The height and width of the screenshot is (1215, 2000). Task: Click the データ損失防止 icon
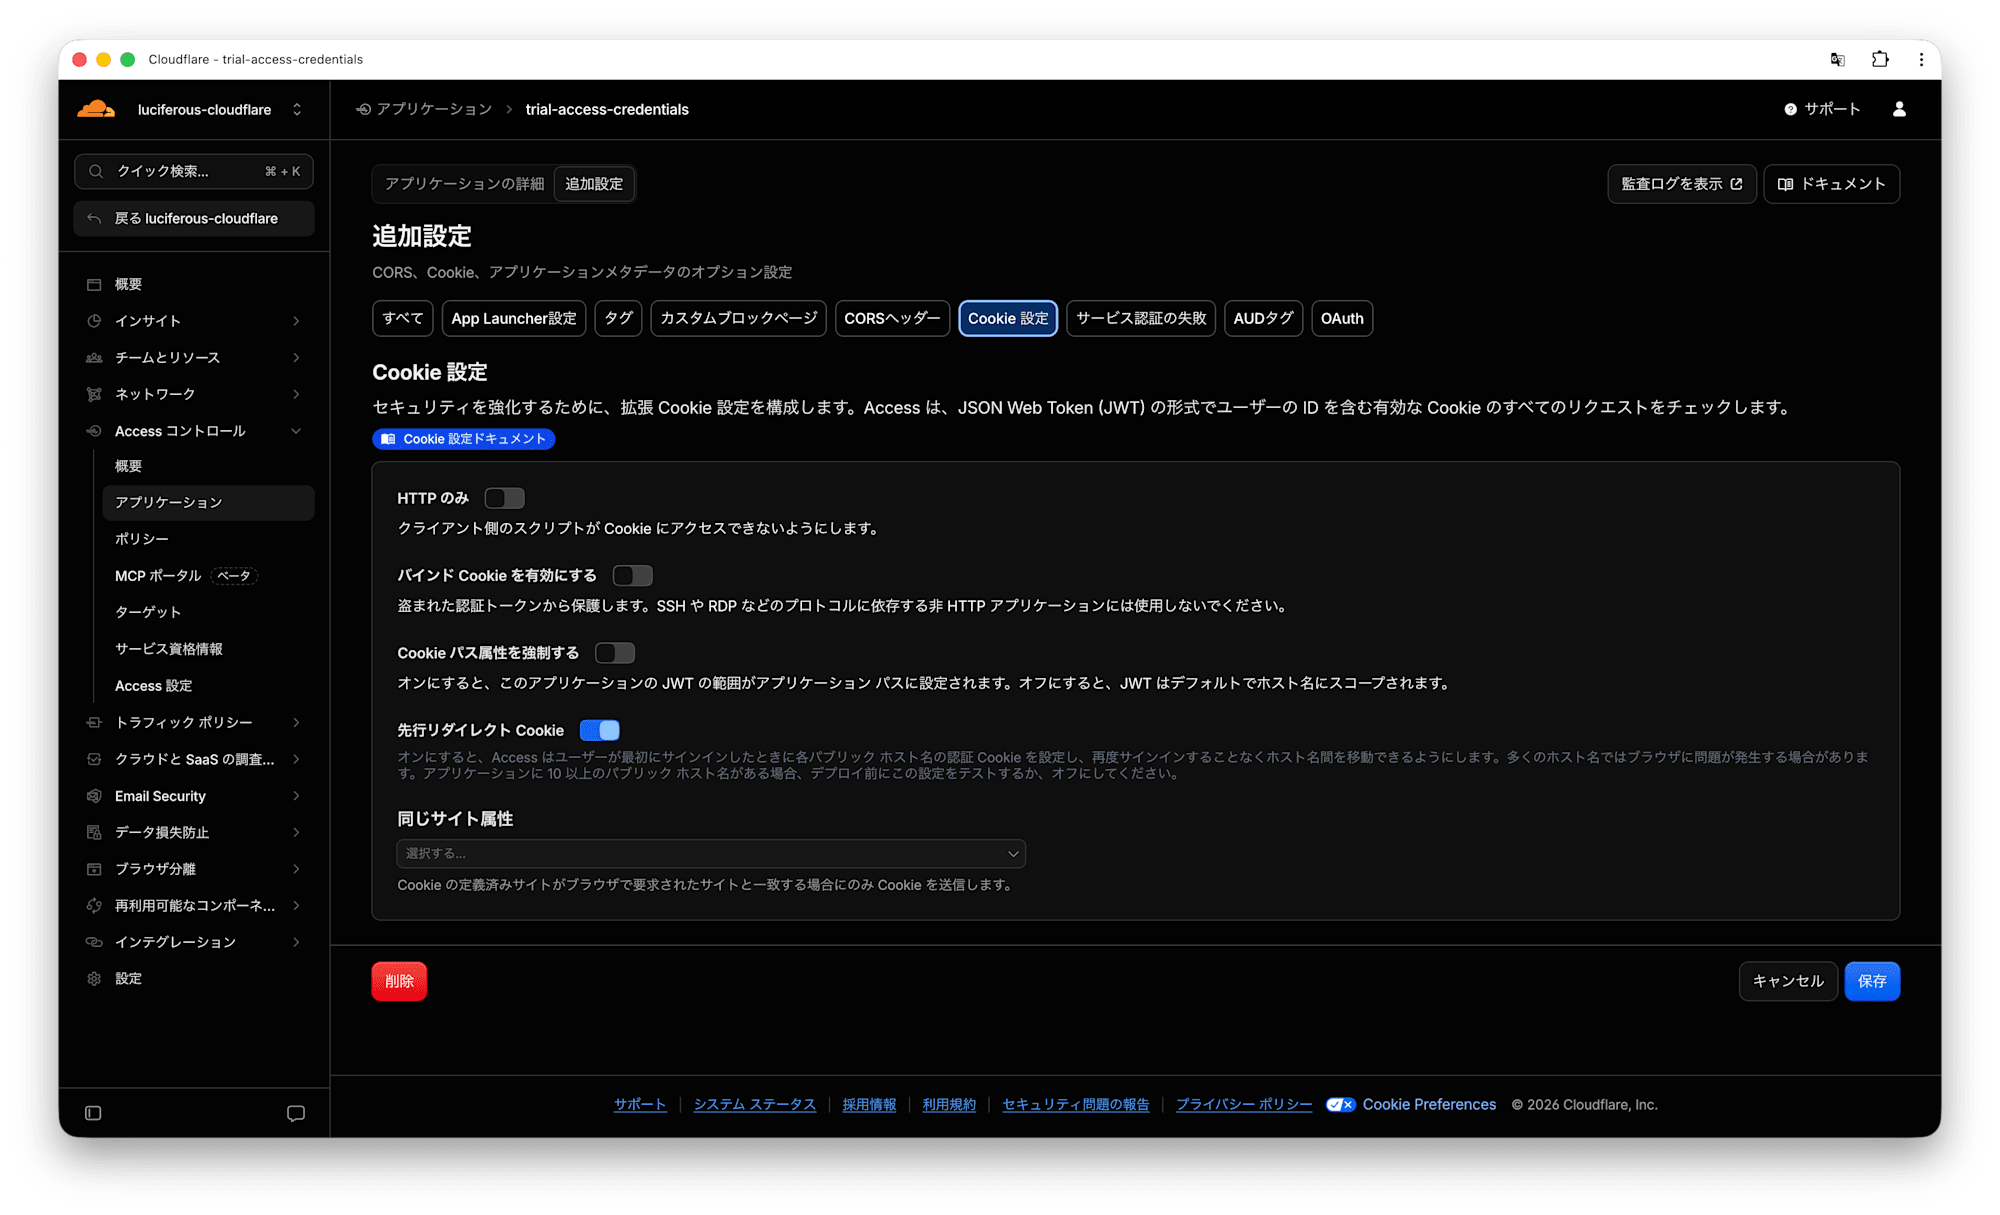point(94,832)
